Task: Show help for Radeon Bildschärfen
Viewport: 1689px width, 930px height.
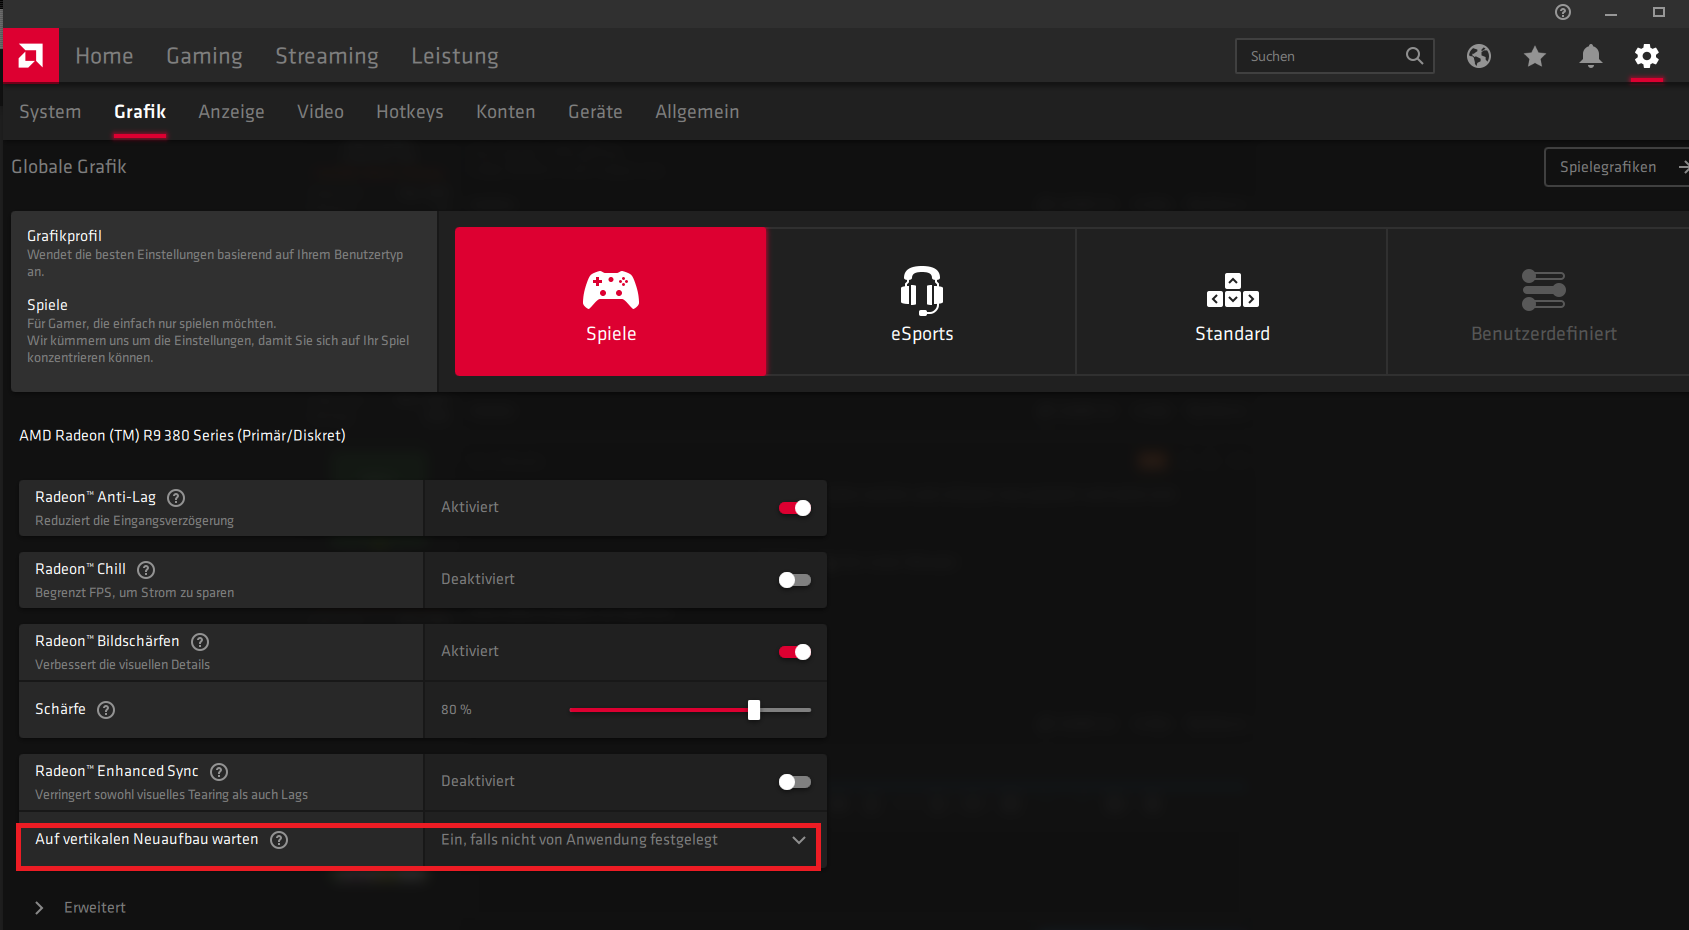Action: (x=200, y=642)
